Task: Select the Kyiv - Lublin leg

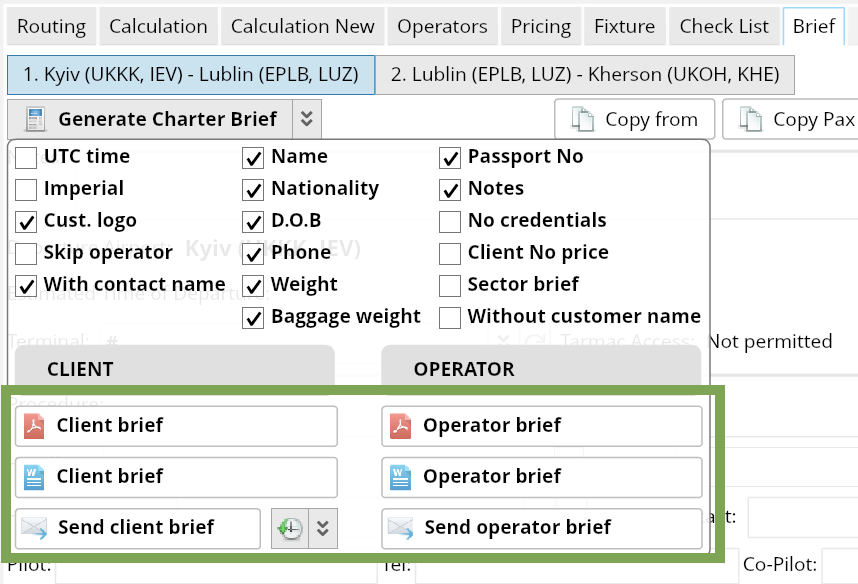Action: pos(190,75)
